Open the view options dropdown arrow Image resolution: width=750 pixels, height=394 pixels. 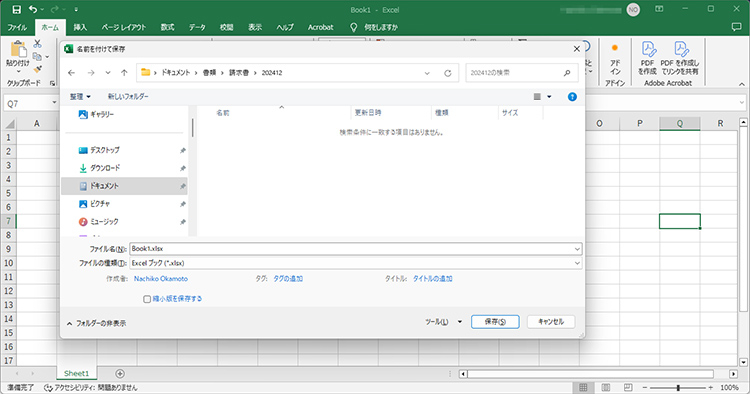click(x=549, y=97)
